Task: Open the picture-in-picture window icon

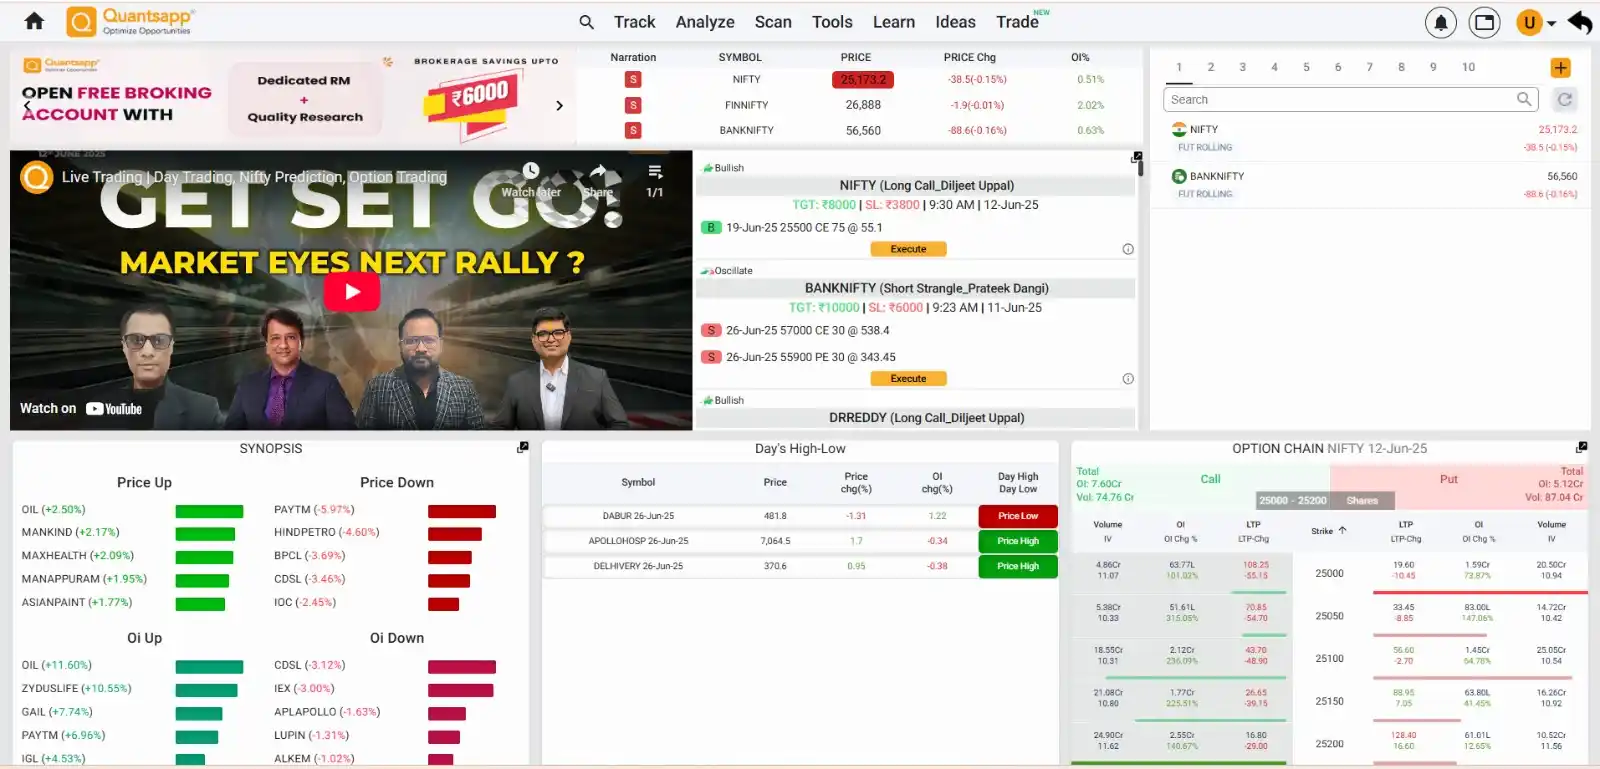Action: tap(1485, 22)
